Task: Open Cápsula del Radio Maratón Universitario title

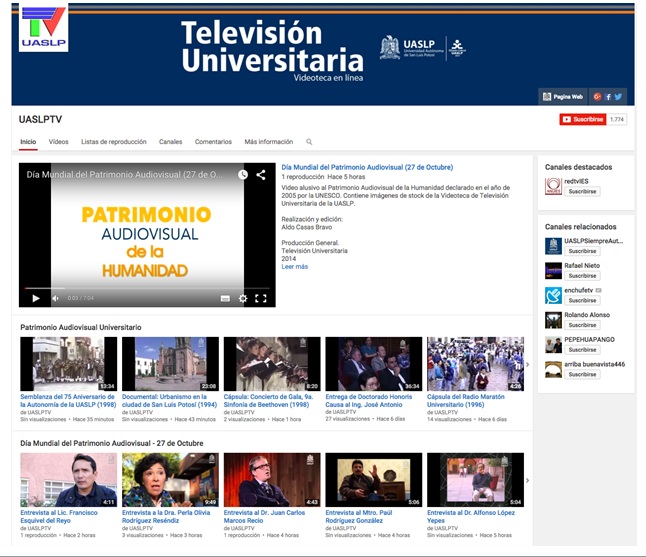Action: tap(466, 400)
